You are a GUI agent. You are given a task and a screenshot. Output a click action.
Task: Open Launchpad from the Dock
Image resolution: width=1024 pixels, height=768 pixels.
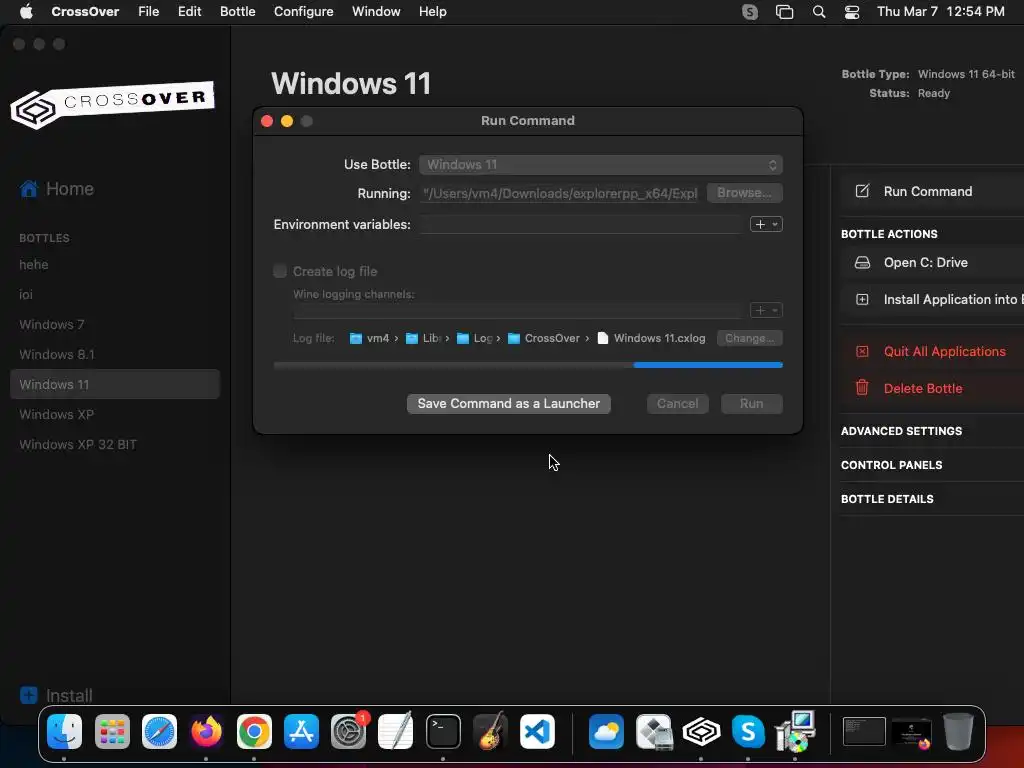112,731
